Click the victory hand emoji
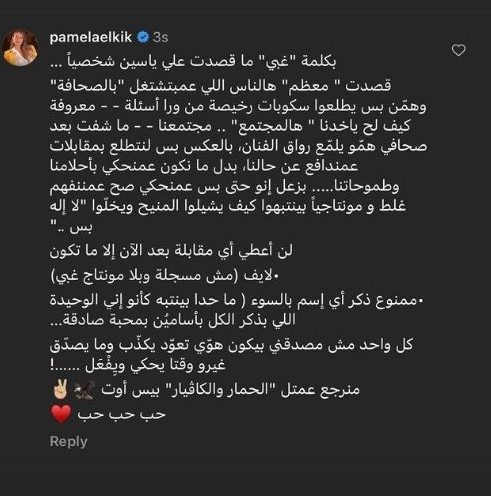 [x=61, y=389]
